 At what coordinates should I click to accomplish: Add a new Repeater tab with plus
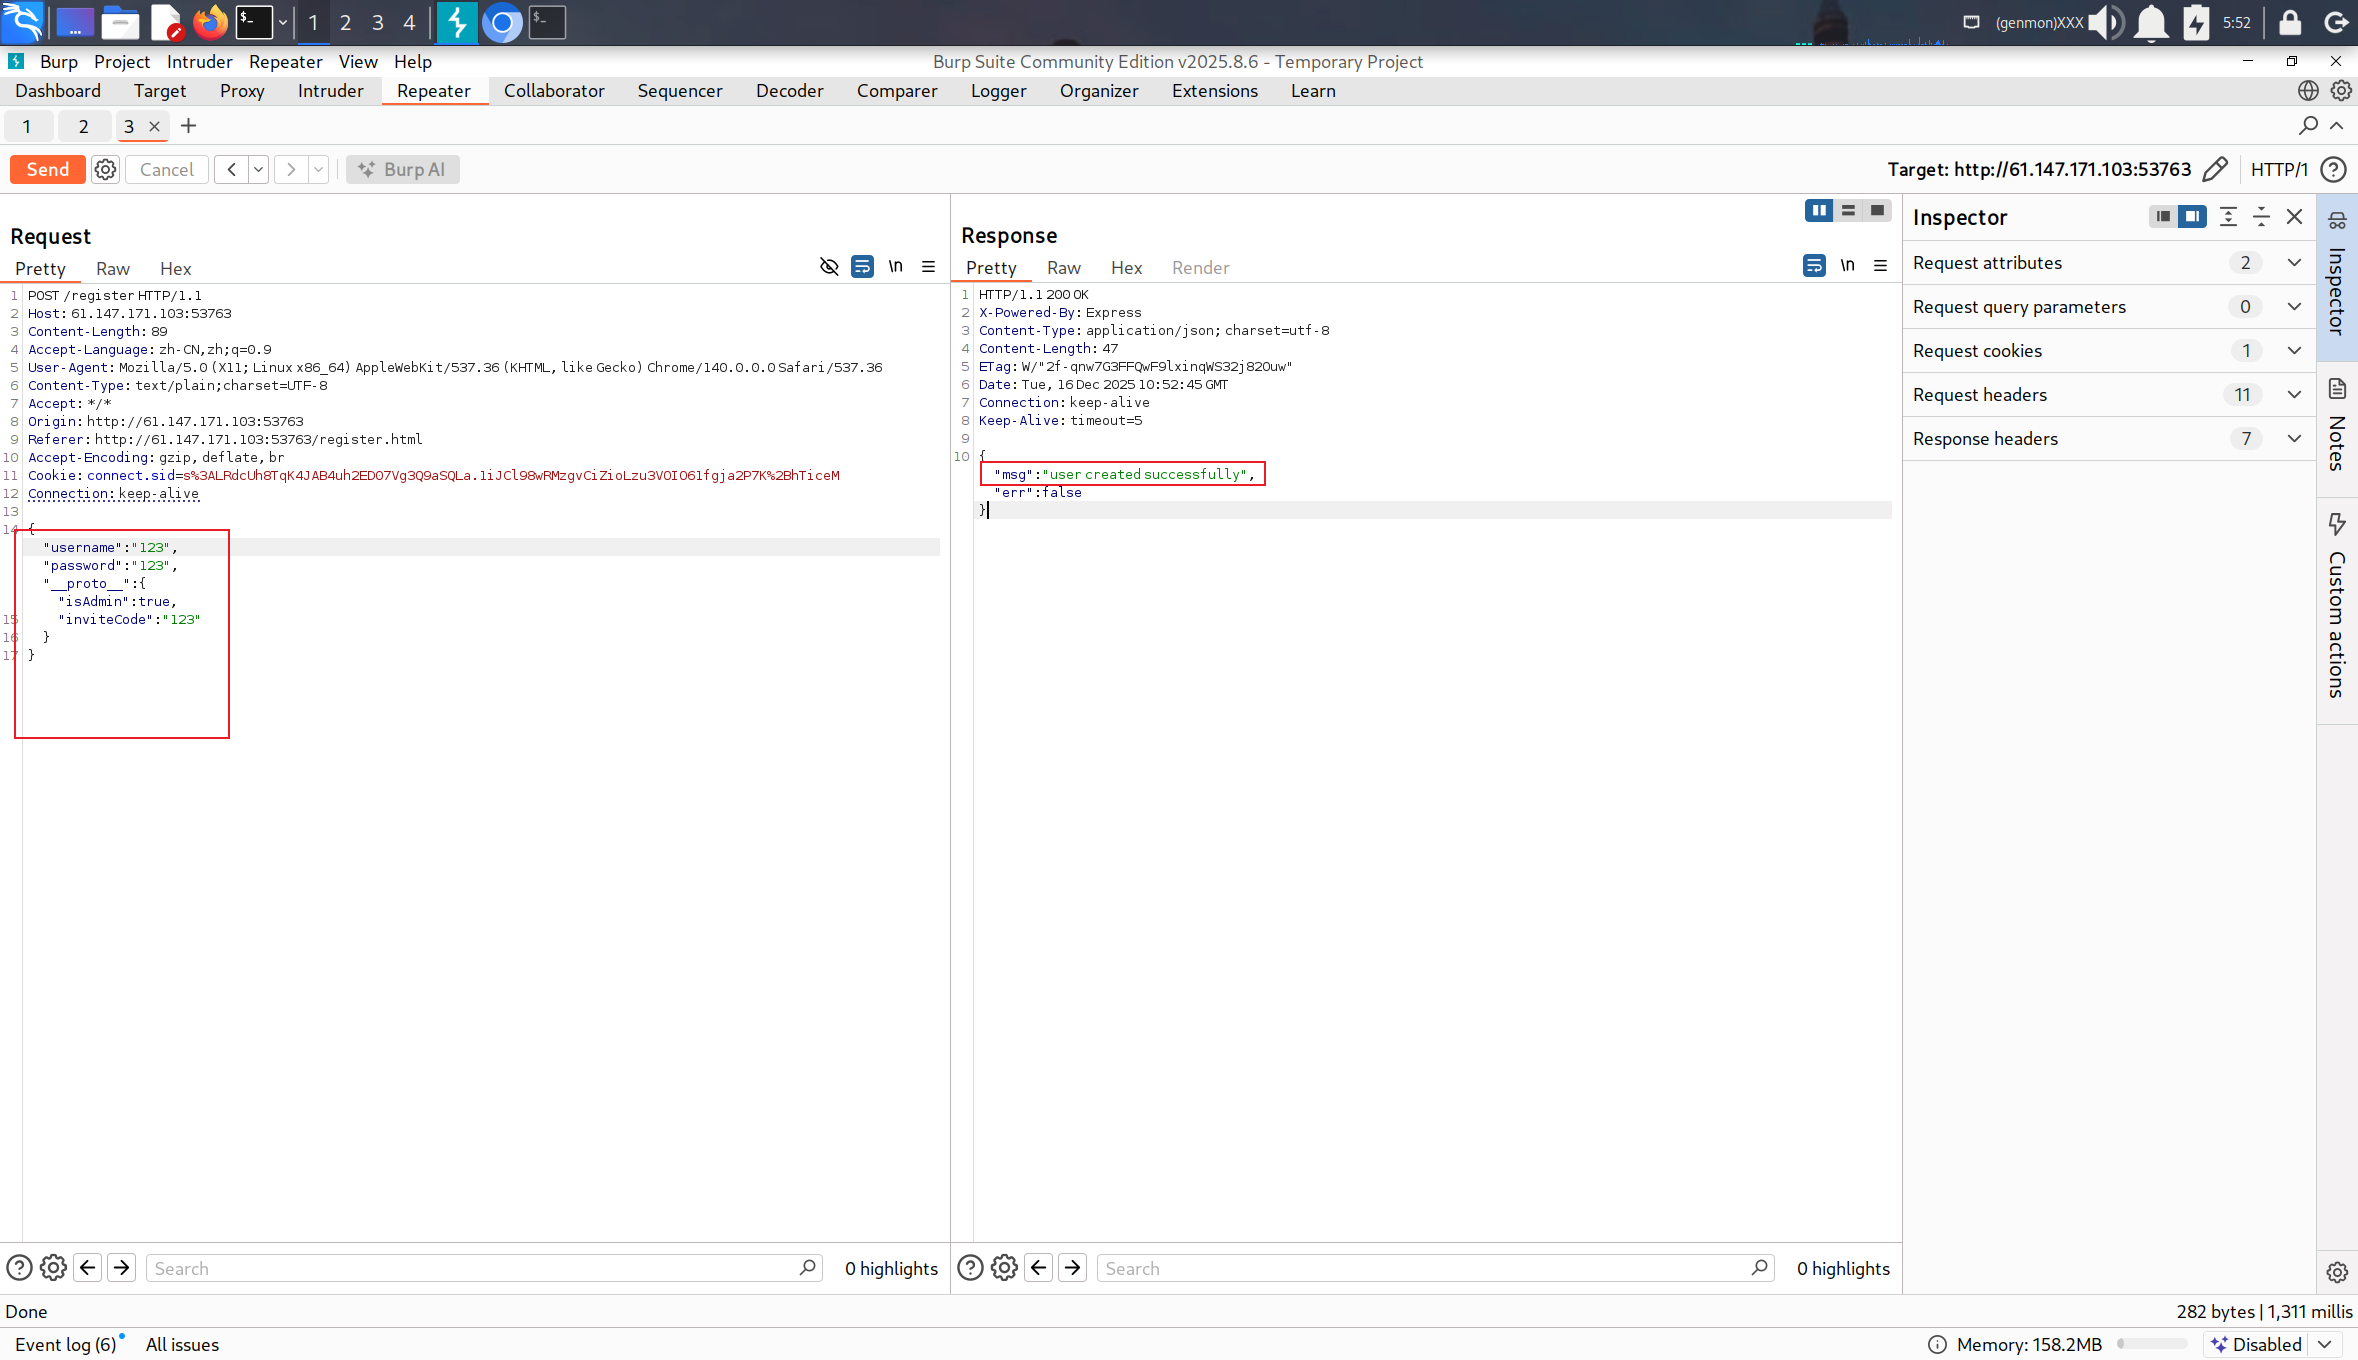pyautogui.click(x=188, y=126)
